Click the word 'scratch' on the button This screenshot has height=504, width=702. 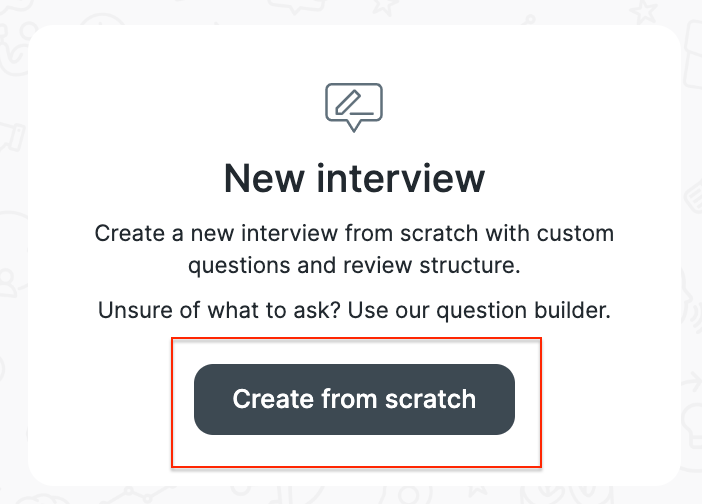pos(430,400)
